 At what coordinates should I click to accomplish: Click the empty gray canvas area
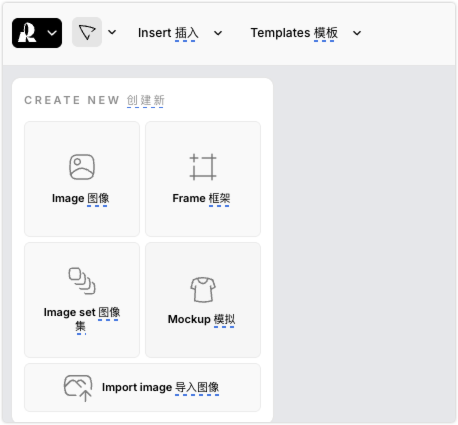click(364, 243)
